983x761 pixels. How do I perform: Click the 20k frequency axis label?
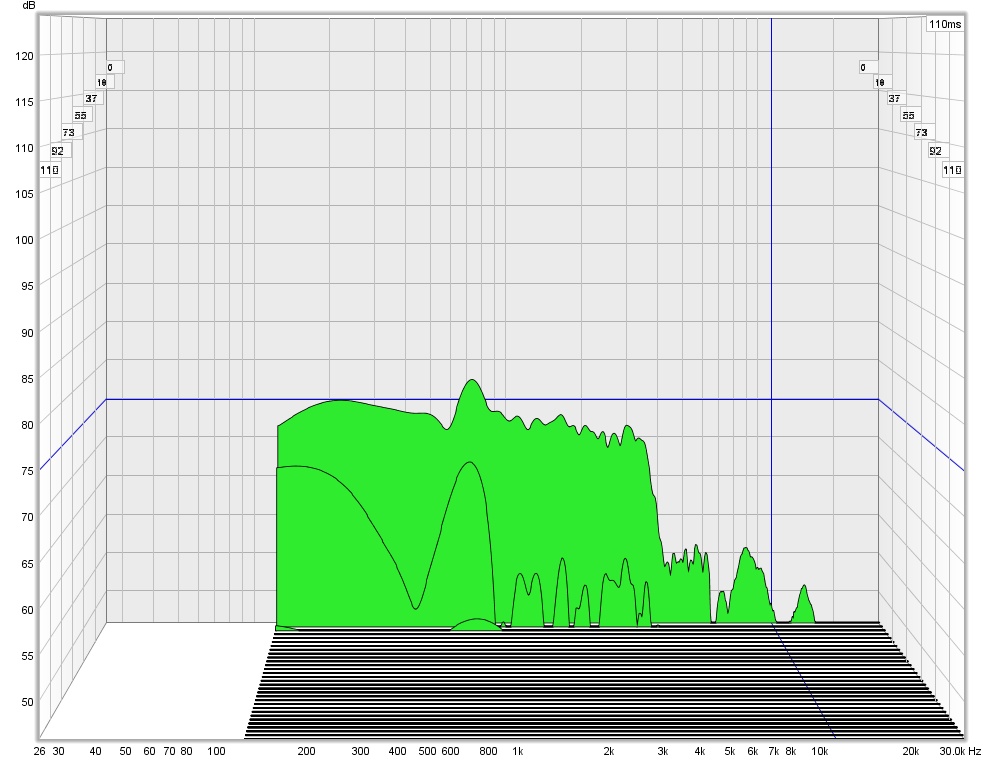pos(911,751)
